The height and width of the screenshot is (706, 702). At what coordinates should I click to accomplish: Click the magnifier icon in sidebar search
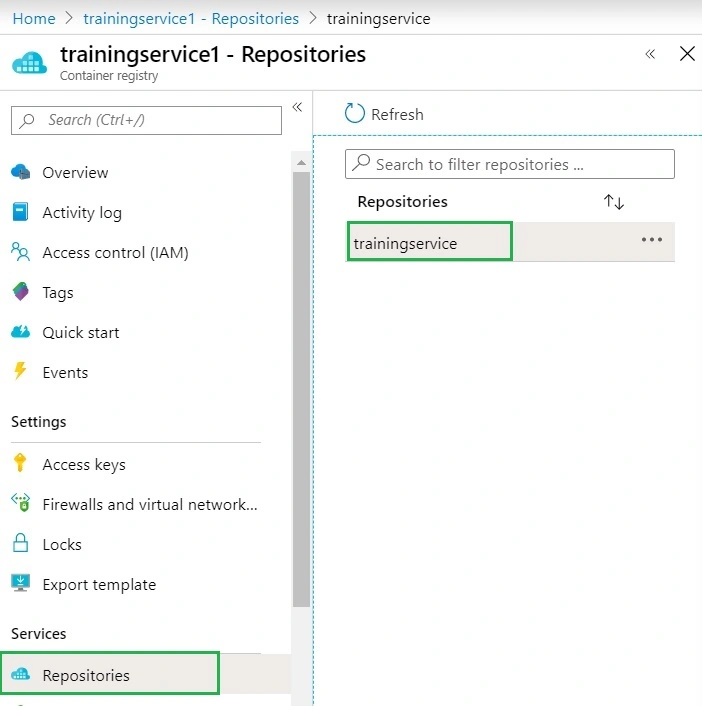[x=27, y=120]
